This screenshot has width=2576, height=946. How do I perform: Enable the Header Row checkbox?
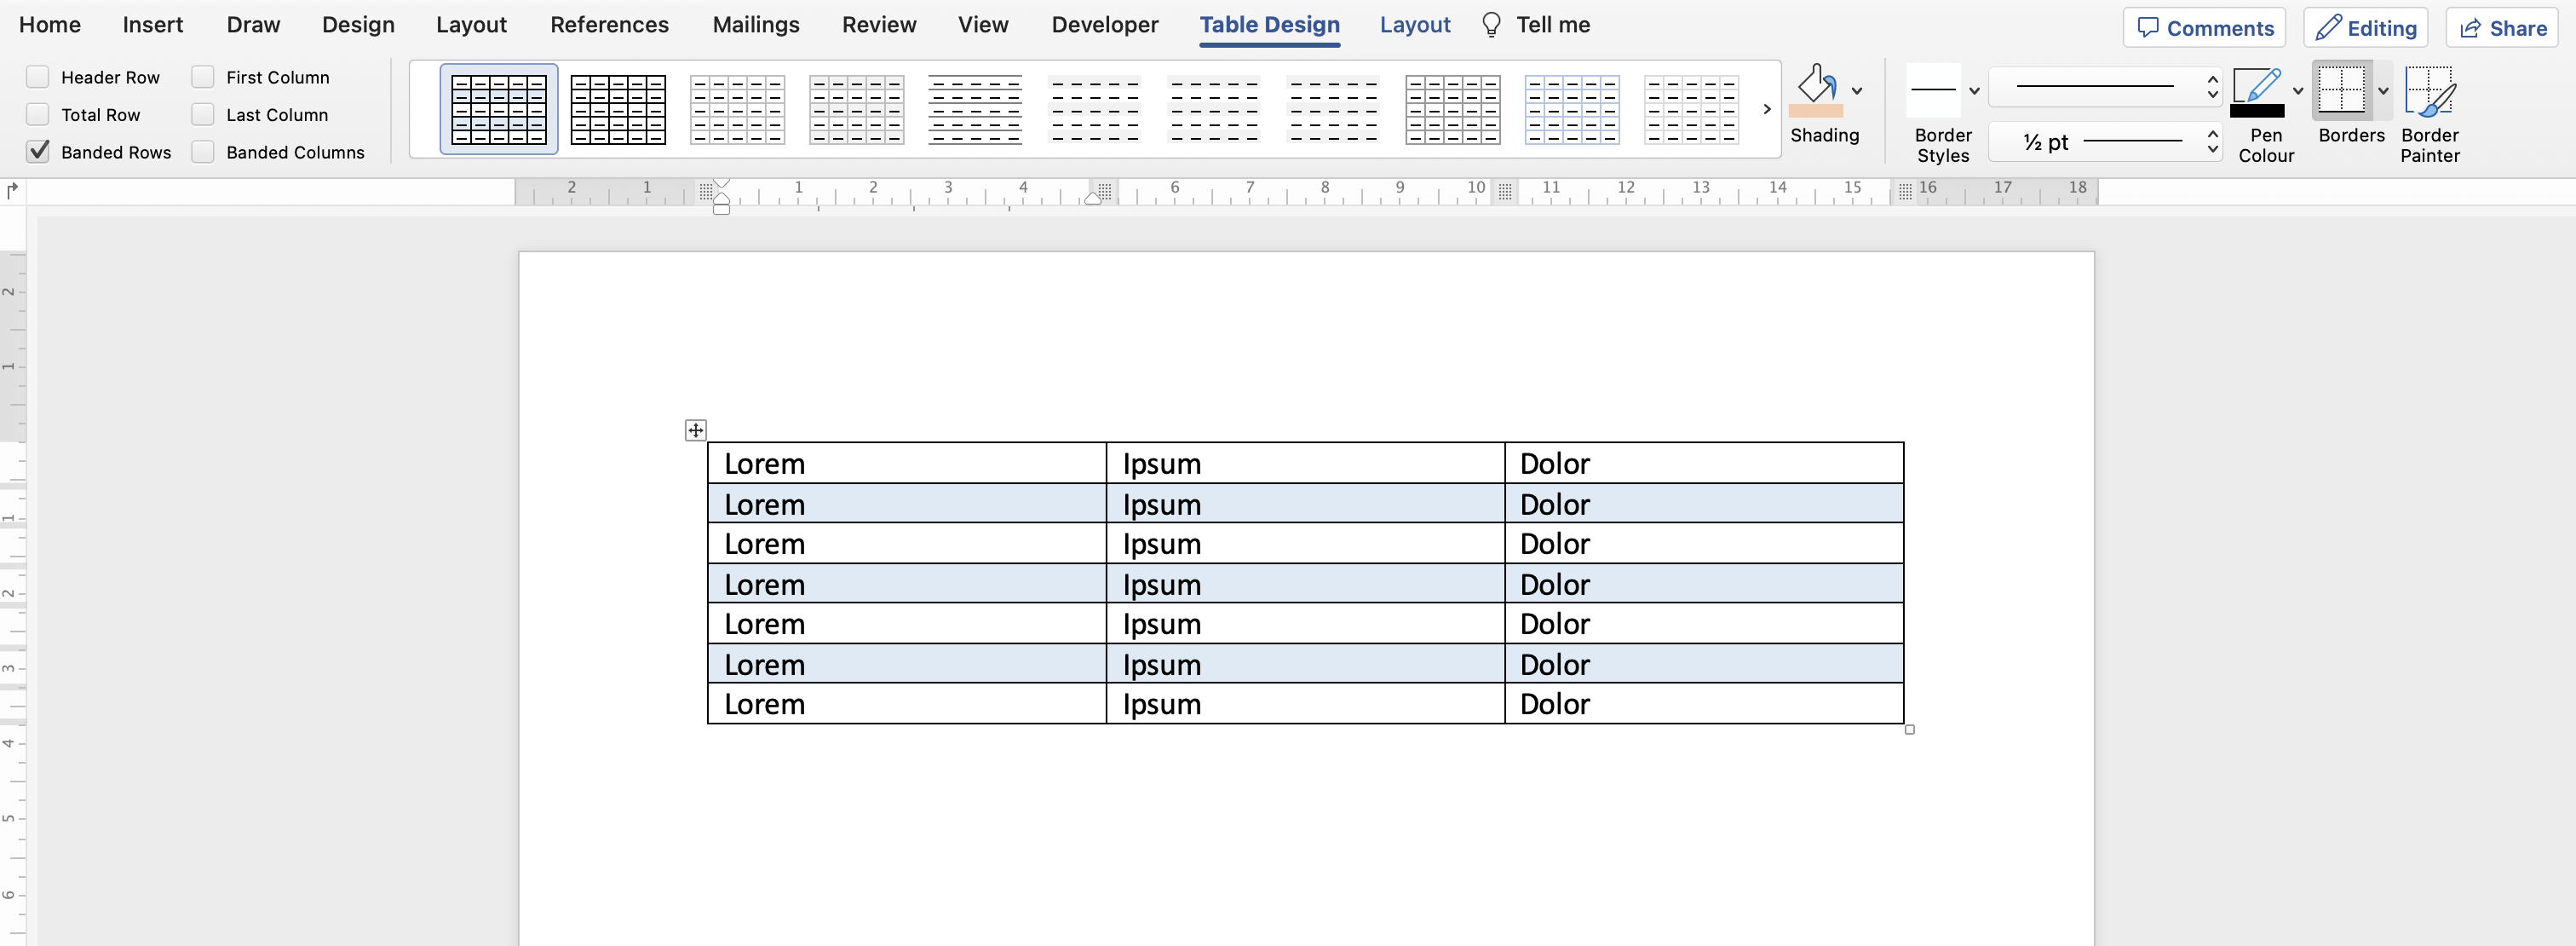click(38, 77)
